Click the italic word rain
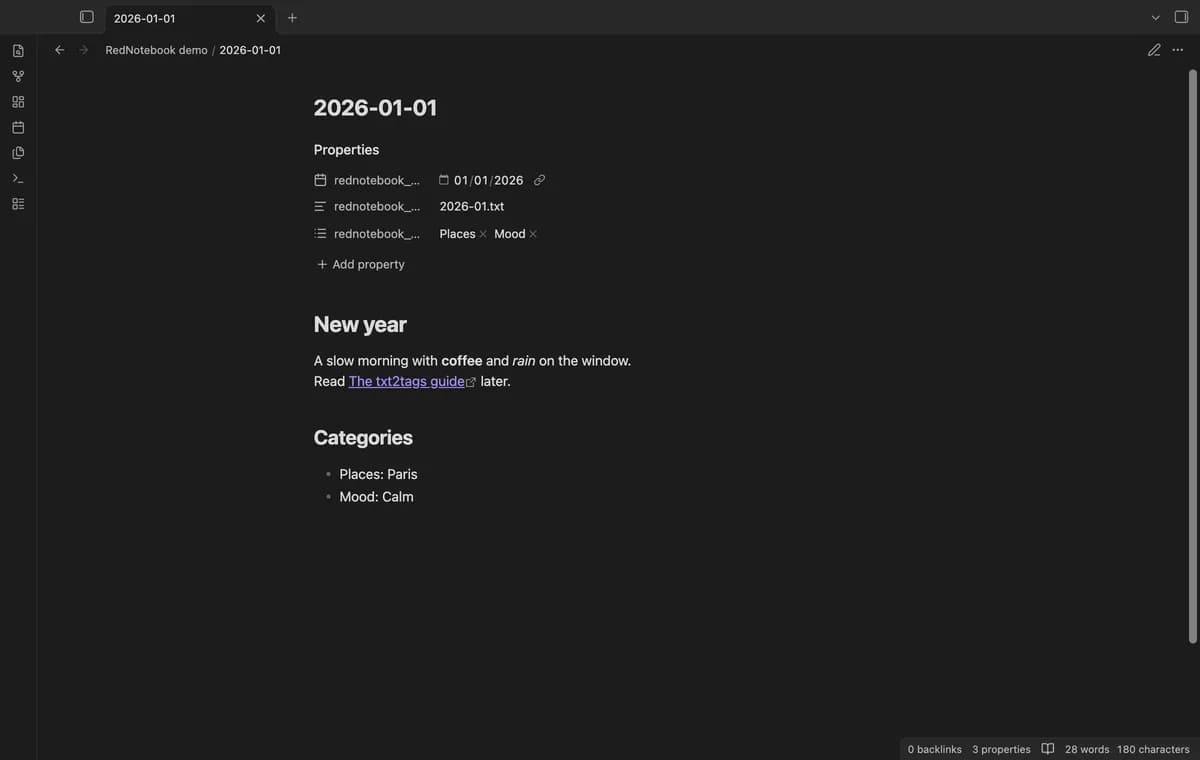Screen dimensions: 1200x760 coord(524,360)
